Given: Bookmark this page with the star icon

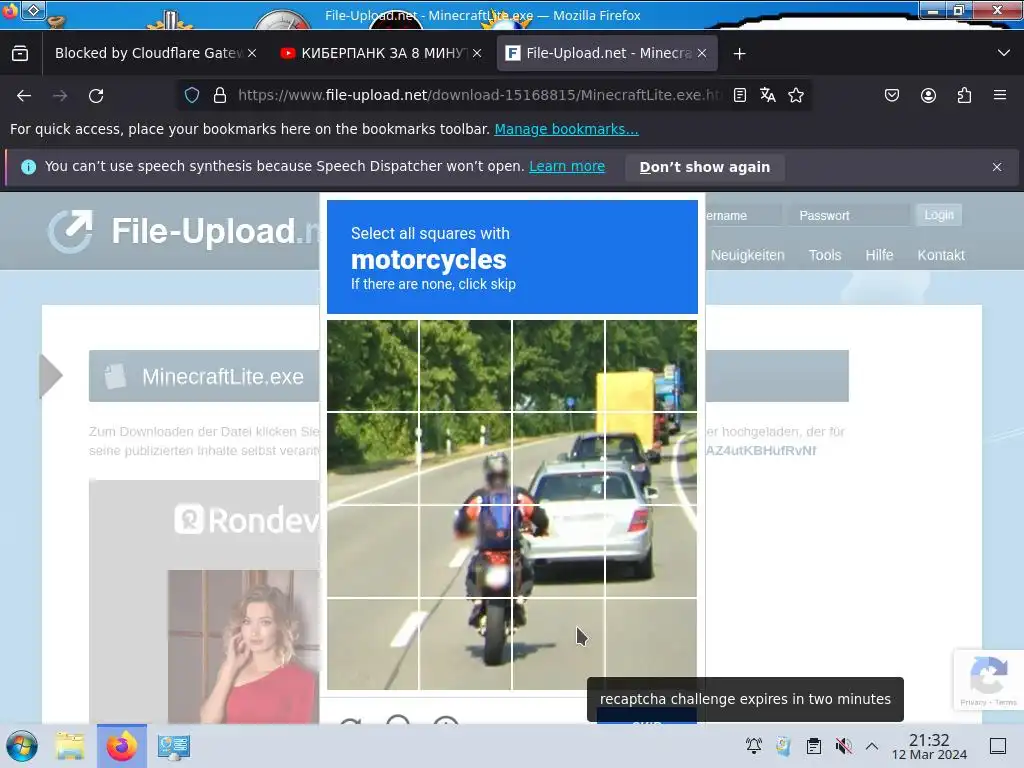Looking at the screenshot, I should (x=796, y=95).
